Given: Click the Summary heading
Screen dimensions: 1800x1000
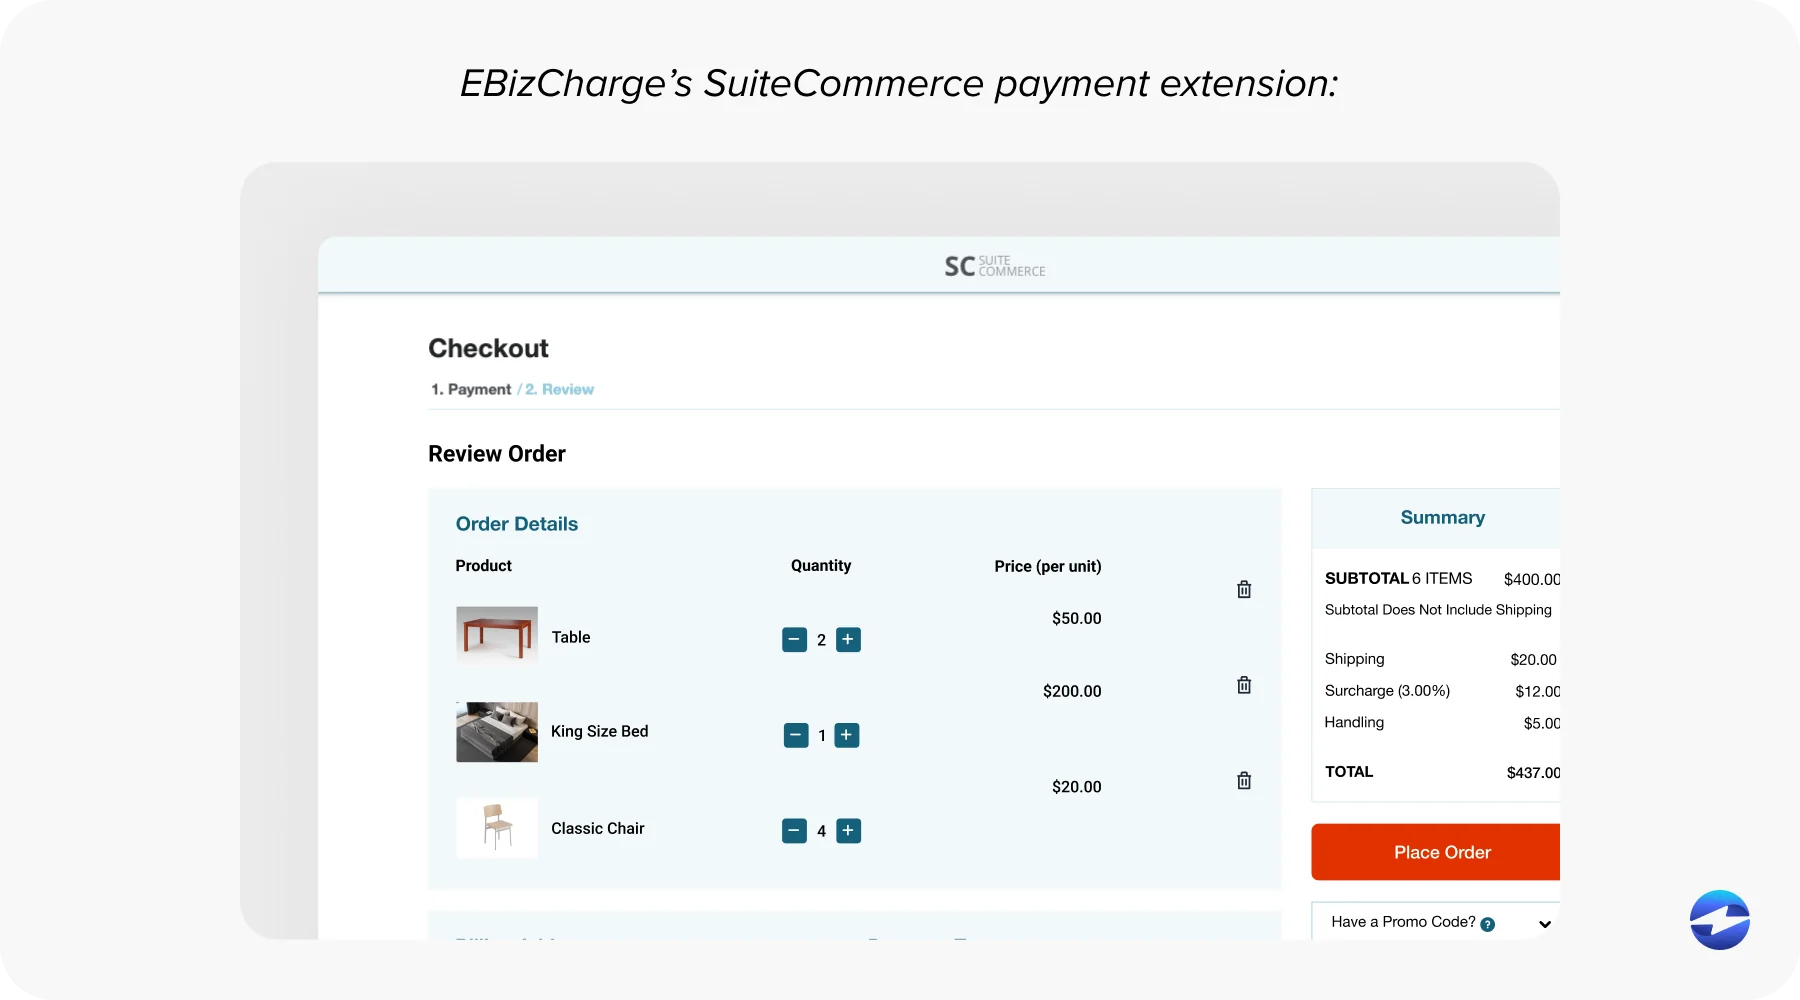Looking at the screenshot, I should [1442, 517].
